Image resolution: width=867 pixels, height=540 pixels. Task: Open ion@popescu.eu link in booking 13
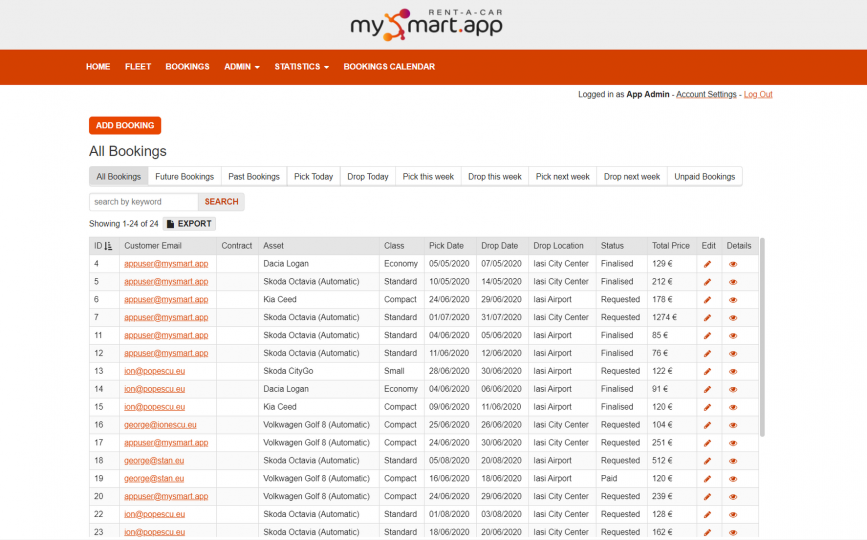pyautogui.click(x=154, y=371)
